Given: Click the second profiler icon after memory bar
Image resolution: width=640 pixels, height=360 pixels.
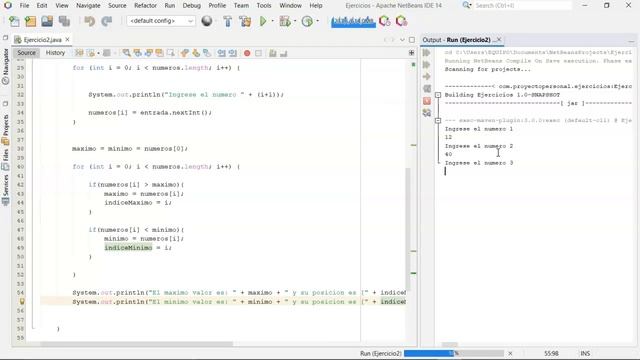Looking at the screenshot, I should tap(402, 21).
